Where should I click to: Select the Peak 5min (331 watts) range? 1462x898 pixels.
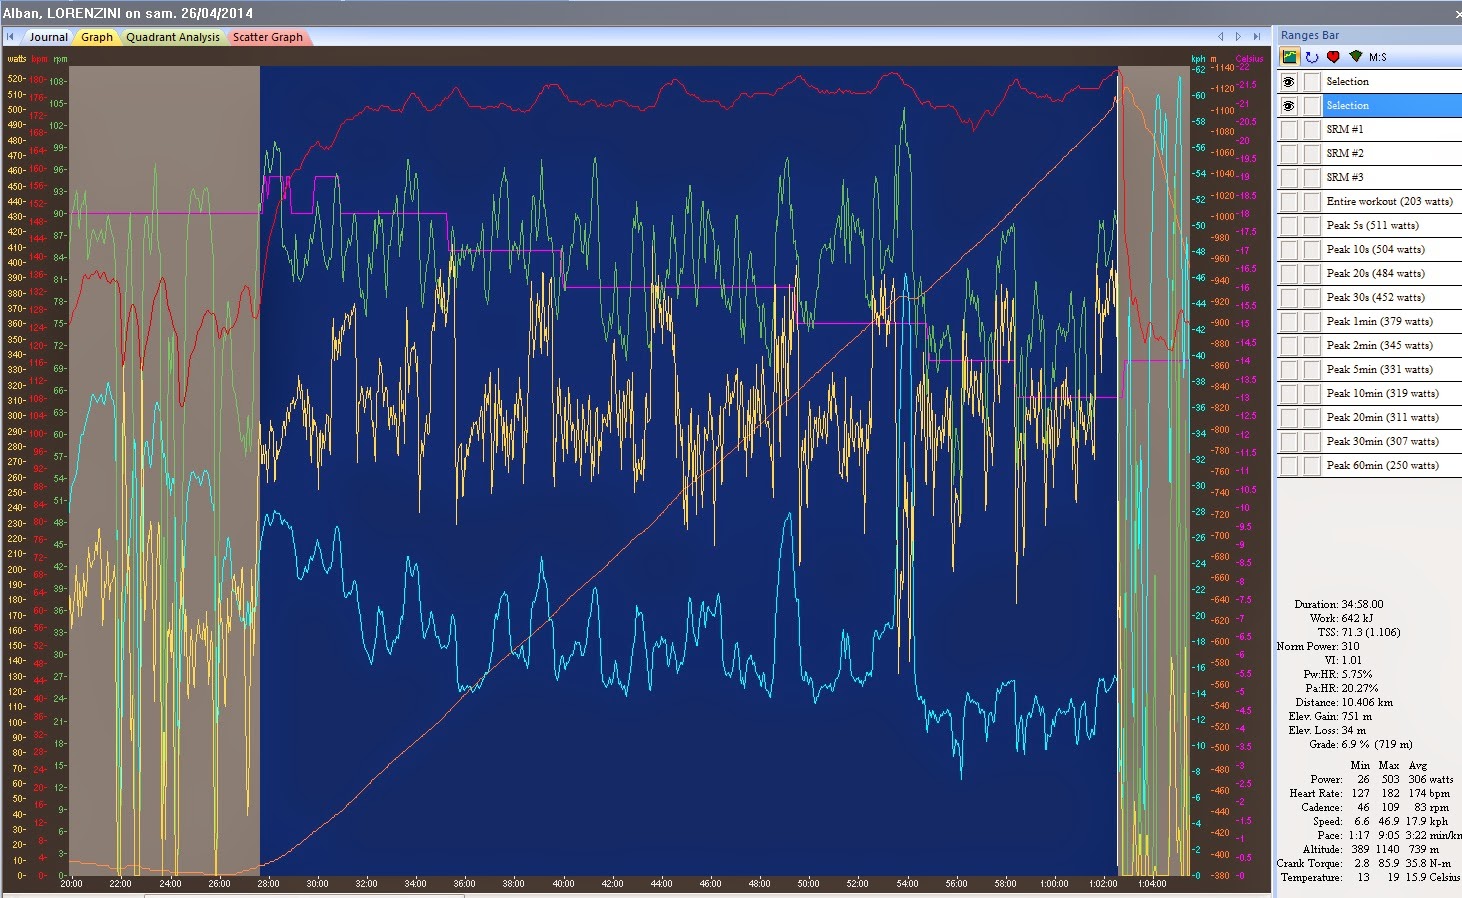(x=1391, y=370)
